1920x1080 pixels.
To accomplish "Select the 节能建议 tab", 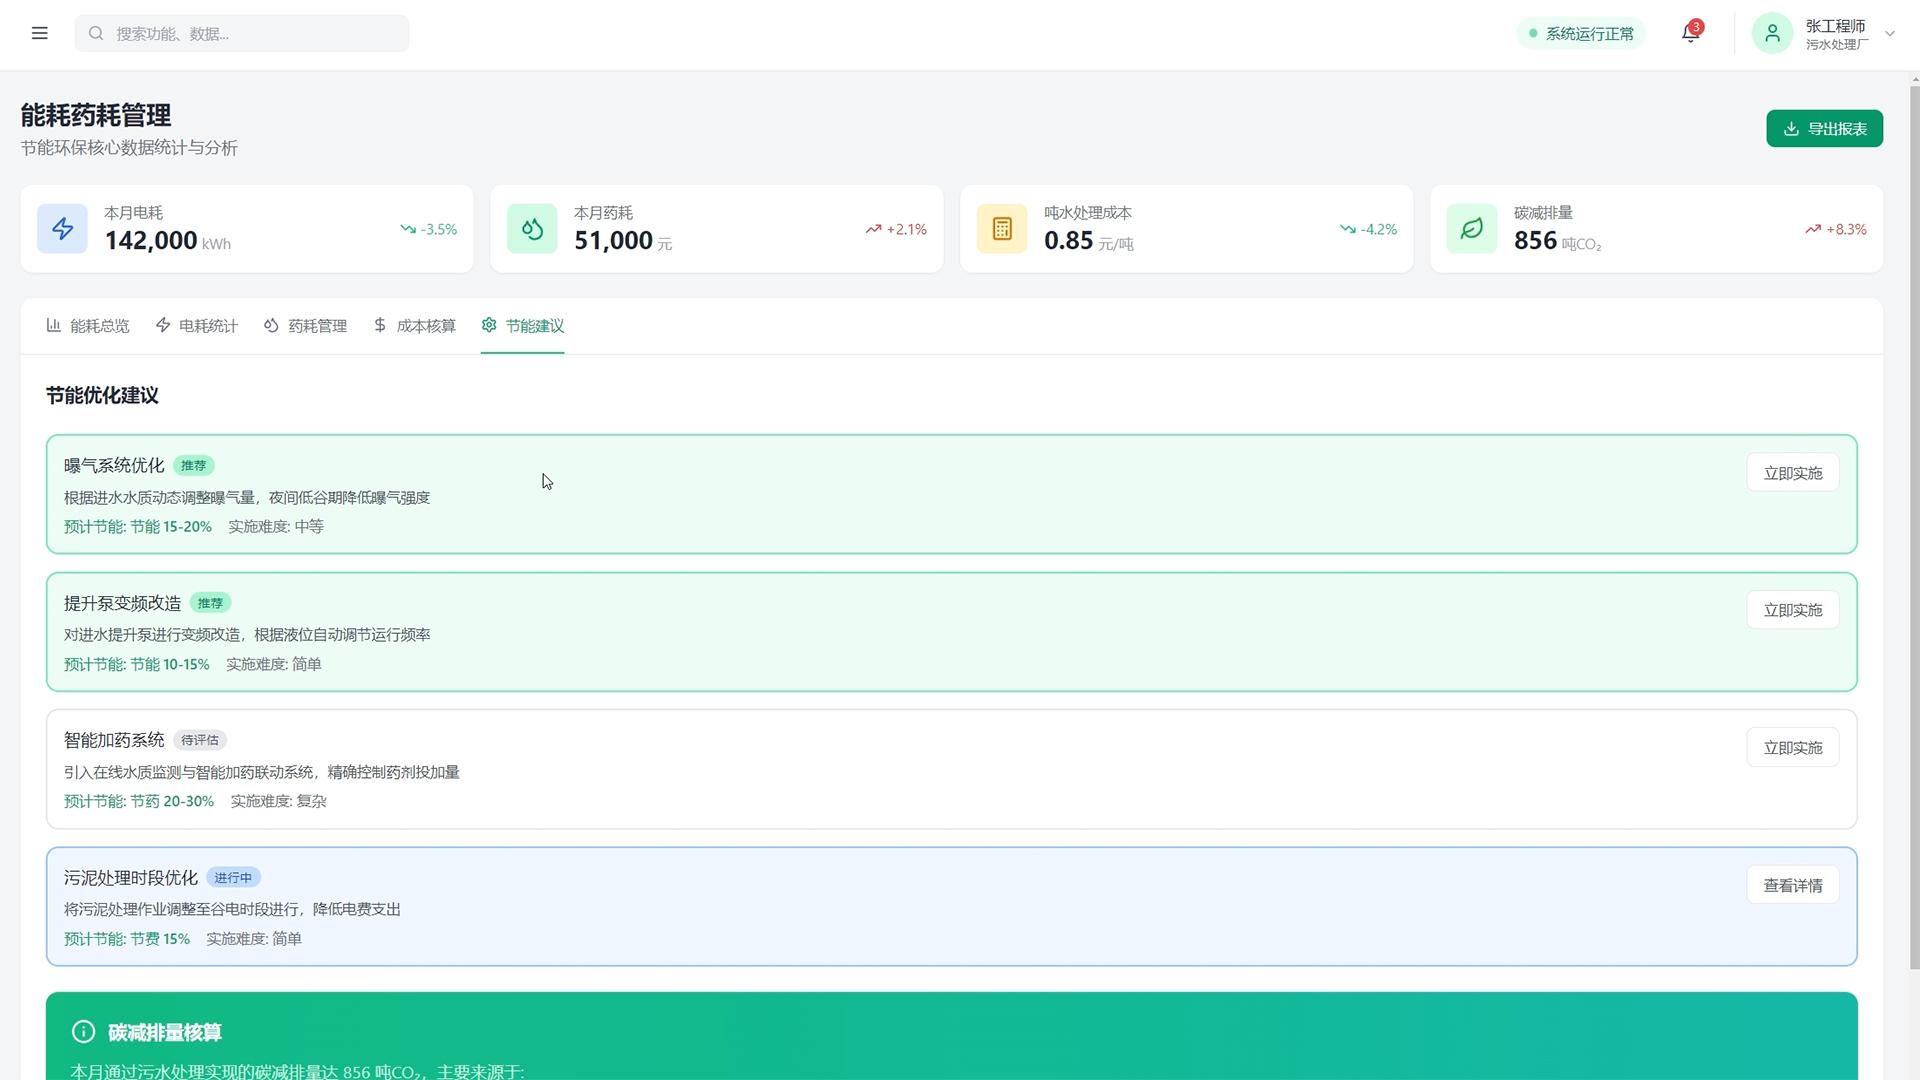I will click(x=523, y=326).
